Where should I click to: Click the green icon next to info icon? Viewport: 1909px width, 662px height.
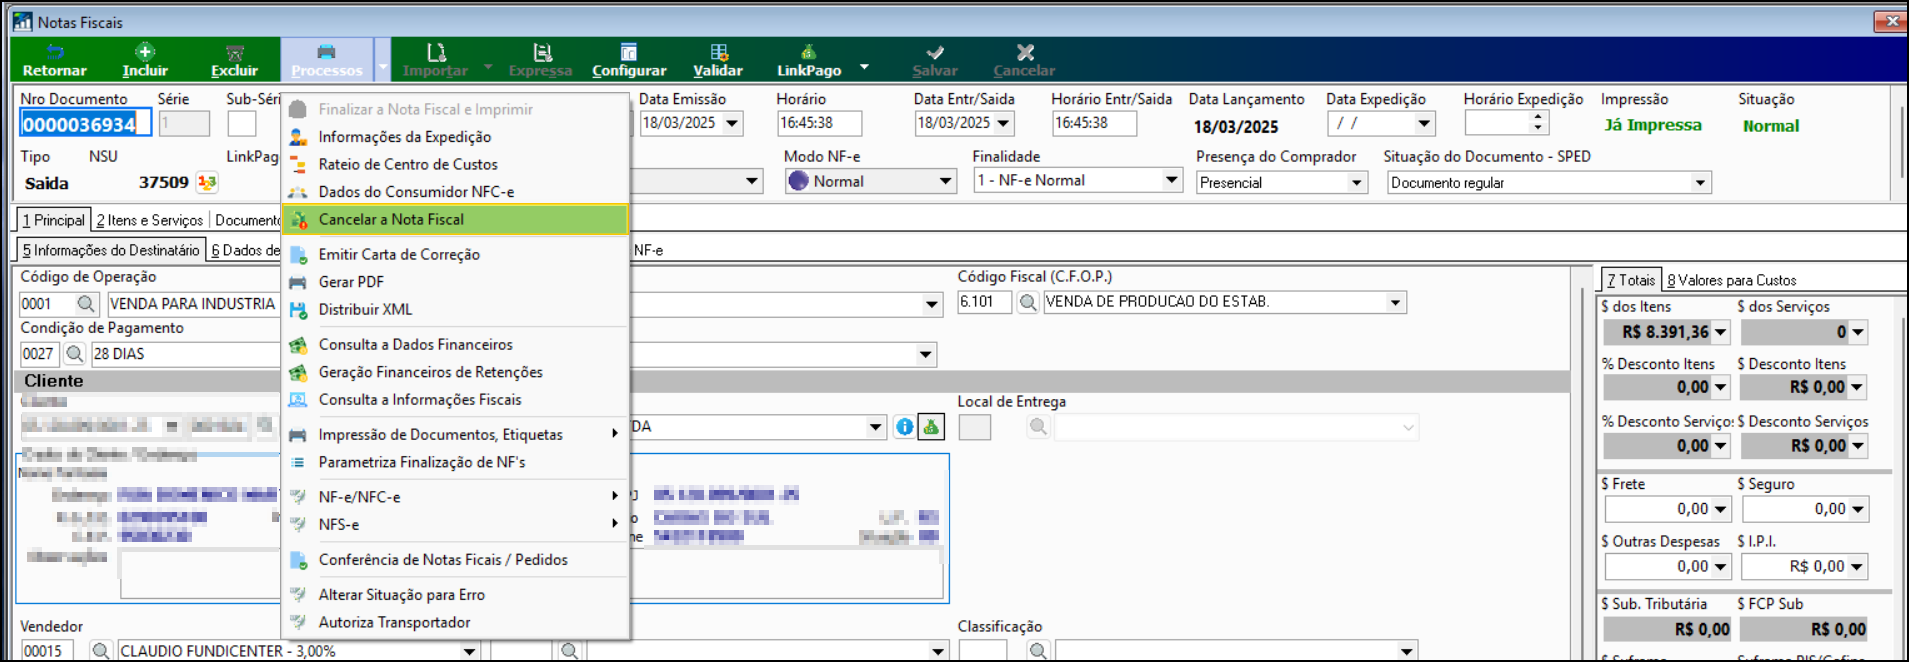[x=931, y=427]
